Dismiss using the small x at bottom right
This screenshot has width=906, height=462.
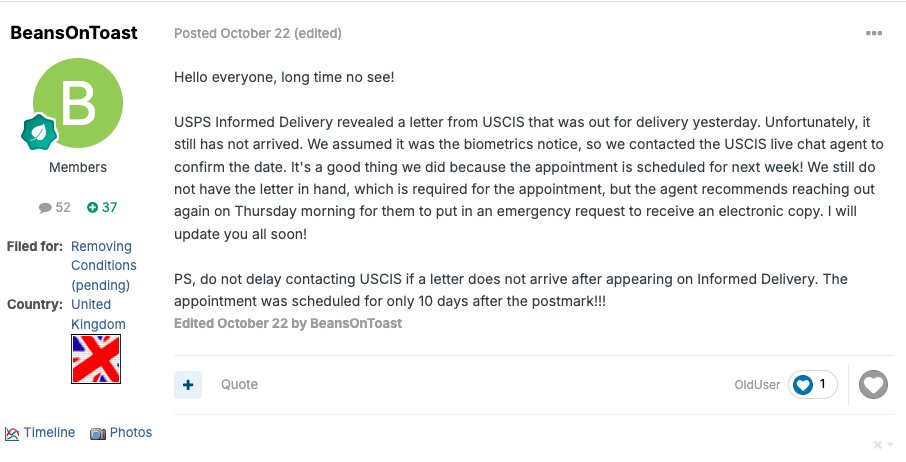pos(877,445)
